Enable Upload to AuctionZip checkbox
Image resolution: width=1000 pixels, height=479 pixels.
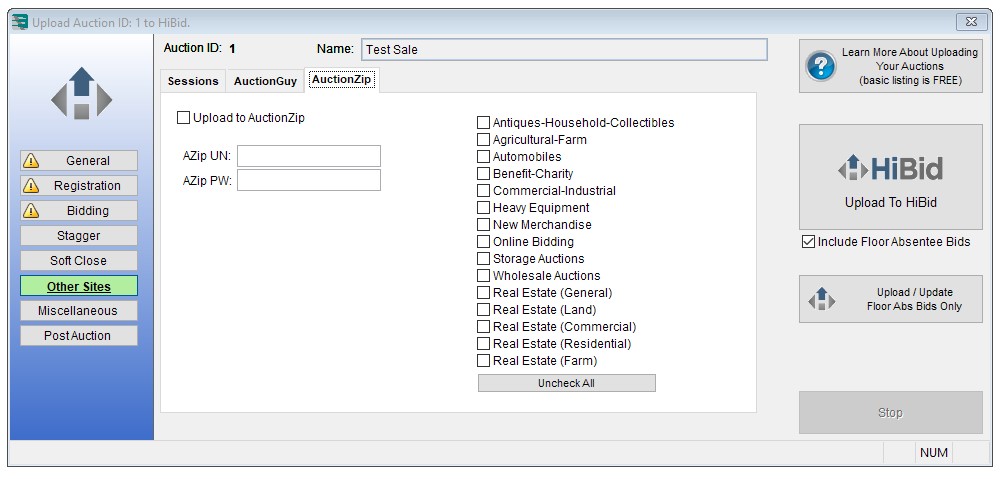tap(183, 117)
